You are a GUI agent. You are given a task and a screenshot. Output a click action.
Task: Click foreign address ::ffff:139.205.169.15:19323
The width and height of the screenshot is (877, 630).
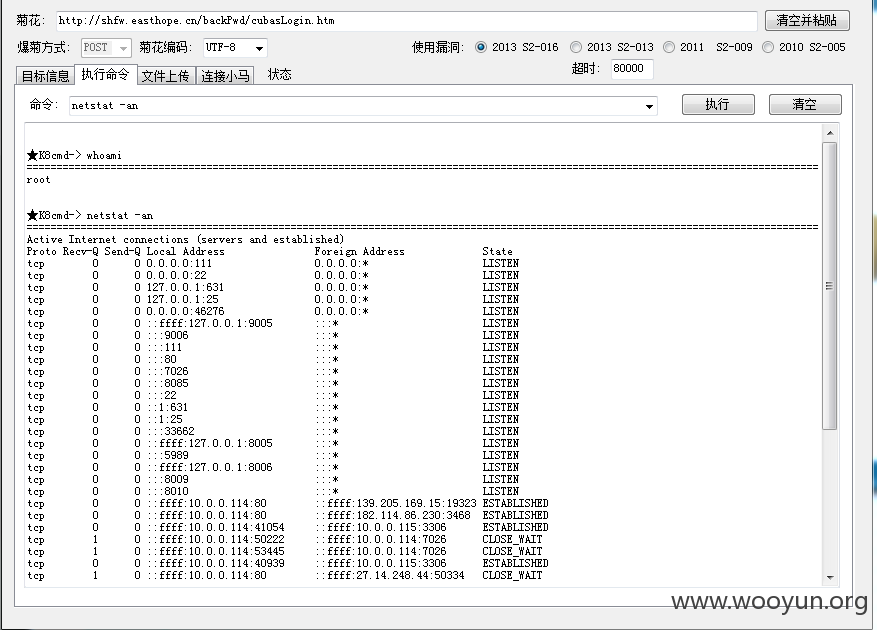tap(396, 504)
